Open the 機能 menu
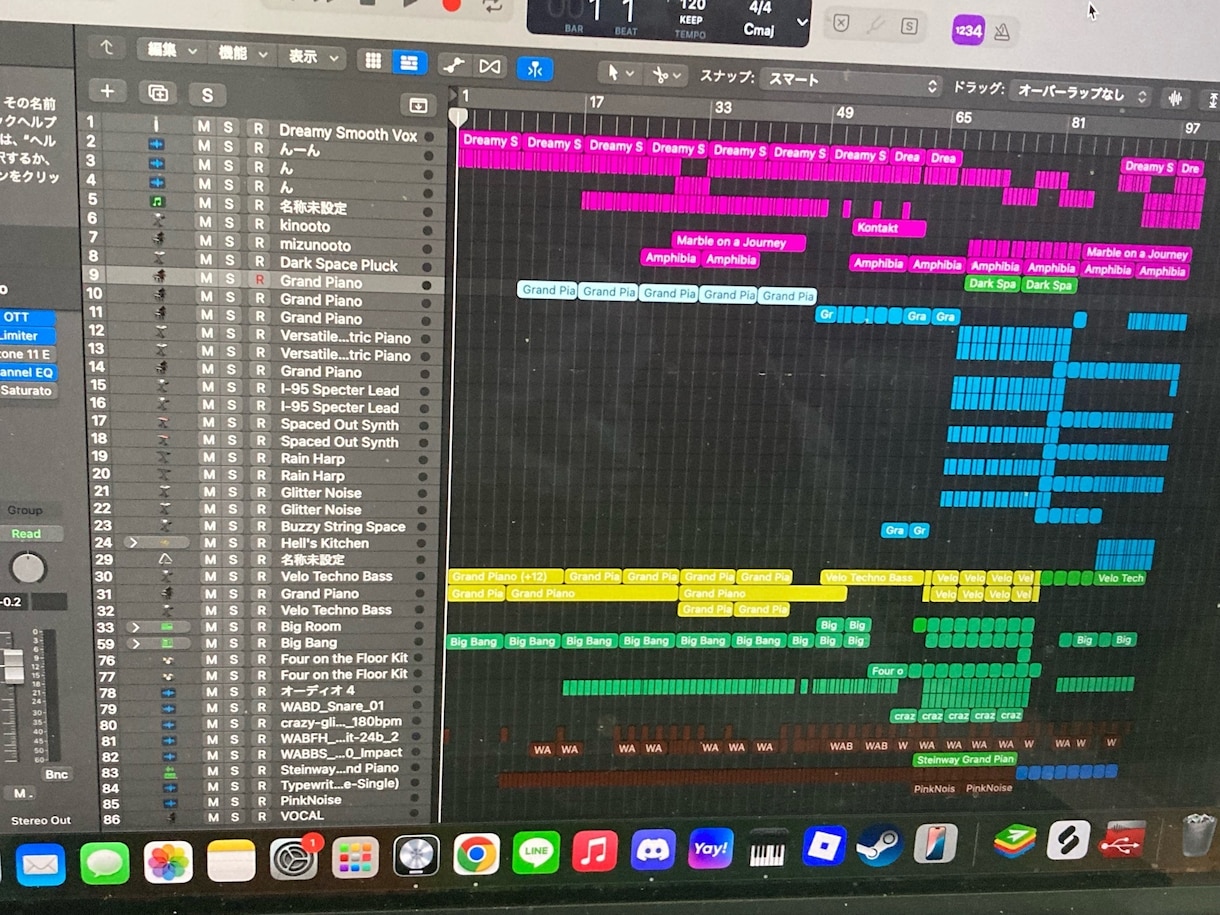This screenshot has height=915, width=1220. pos(244,53)
